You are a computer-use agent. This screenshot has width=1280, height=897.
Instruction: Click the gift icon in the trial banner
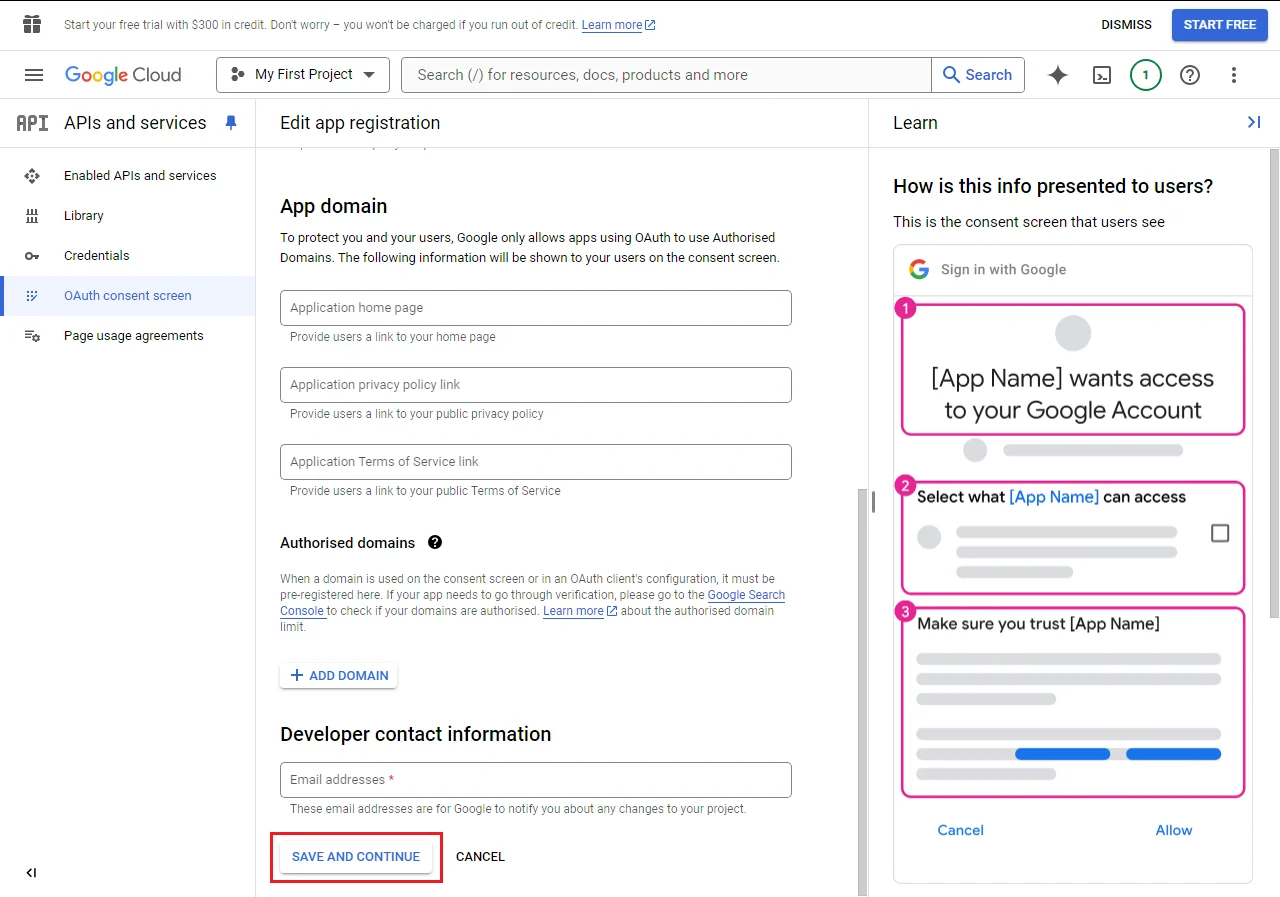point(32,24)
